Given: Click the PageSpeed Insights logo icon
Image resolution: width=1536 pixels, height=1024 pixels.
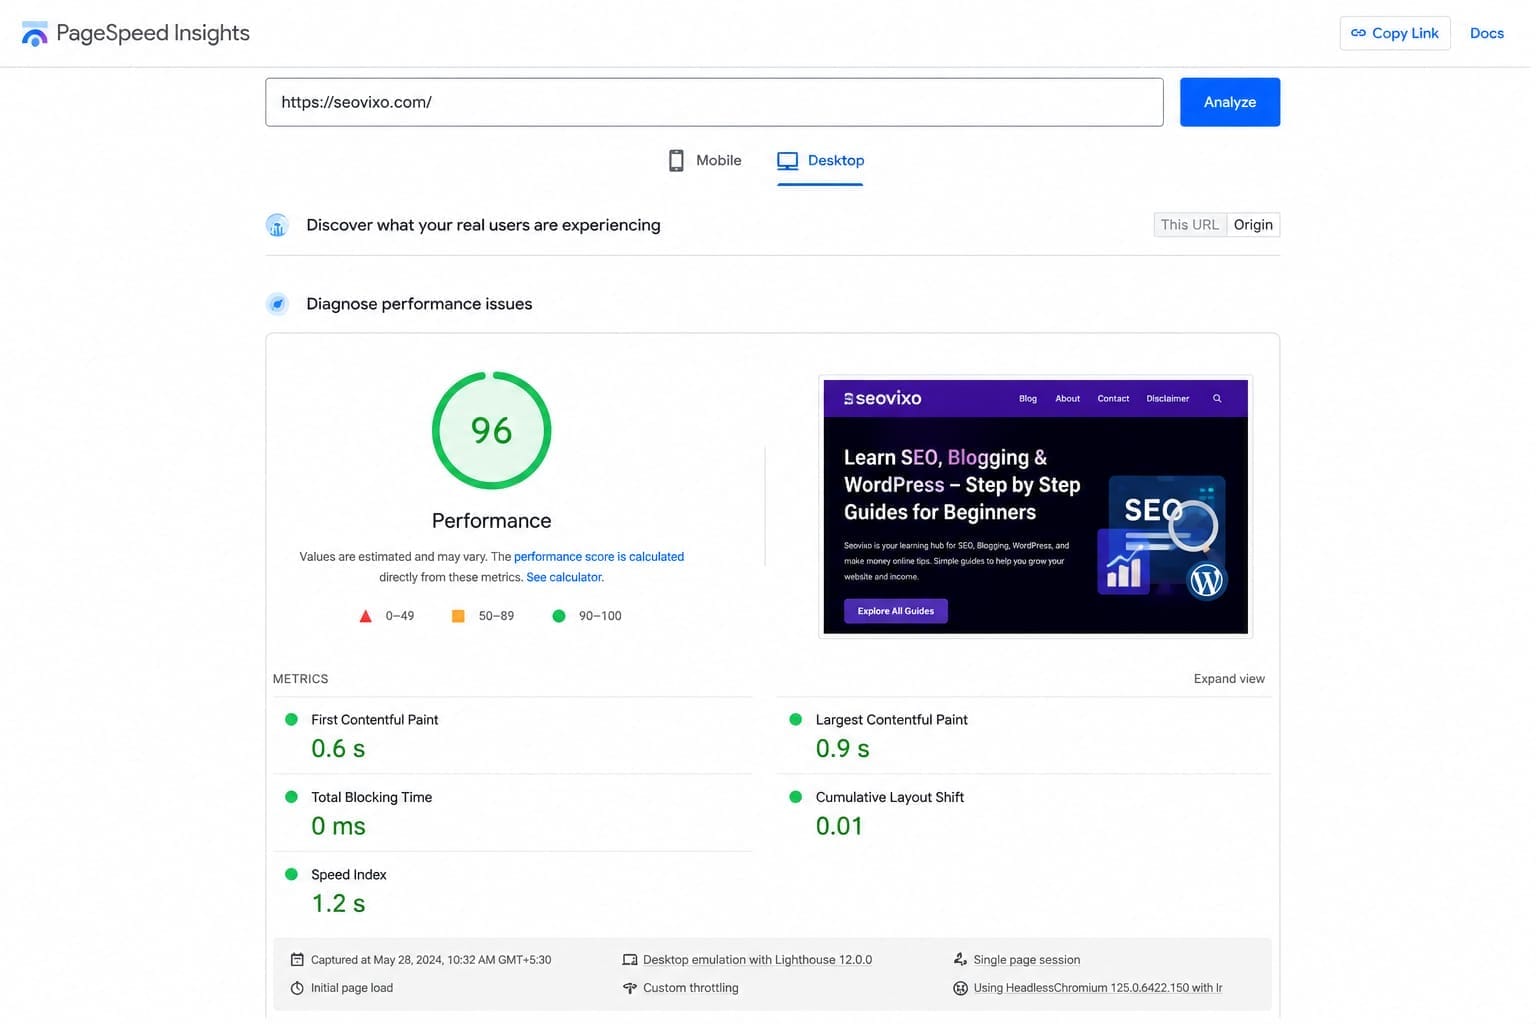Looking at the screenshot, I should [x=35, y=33].
